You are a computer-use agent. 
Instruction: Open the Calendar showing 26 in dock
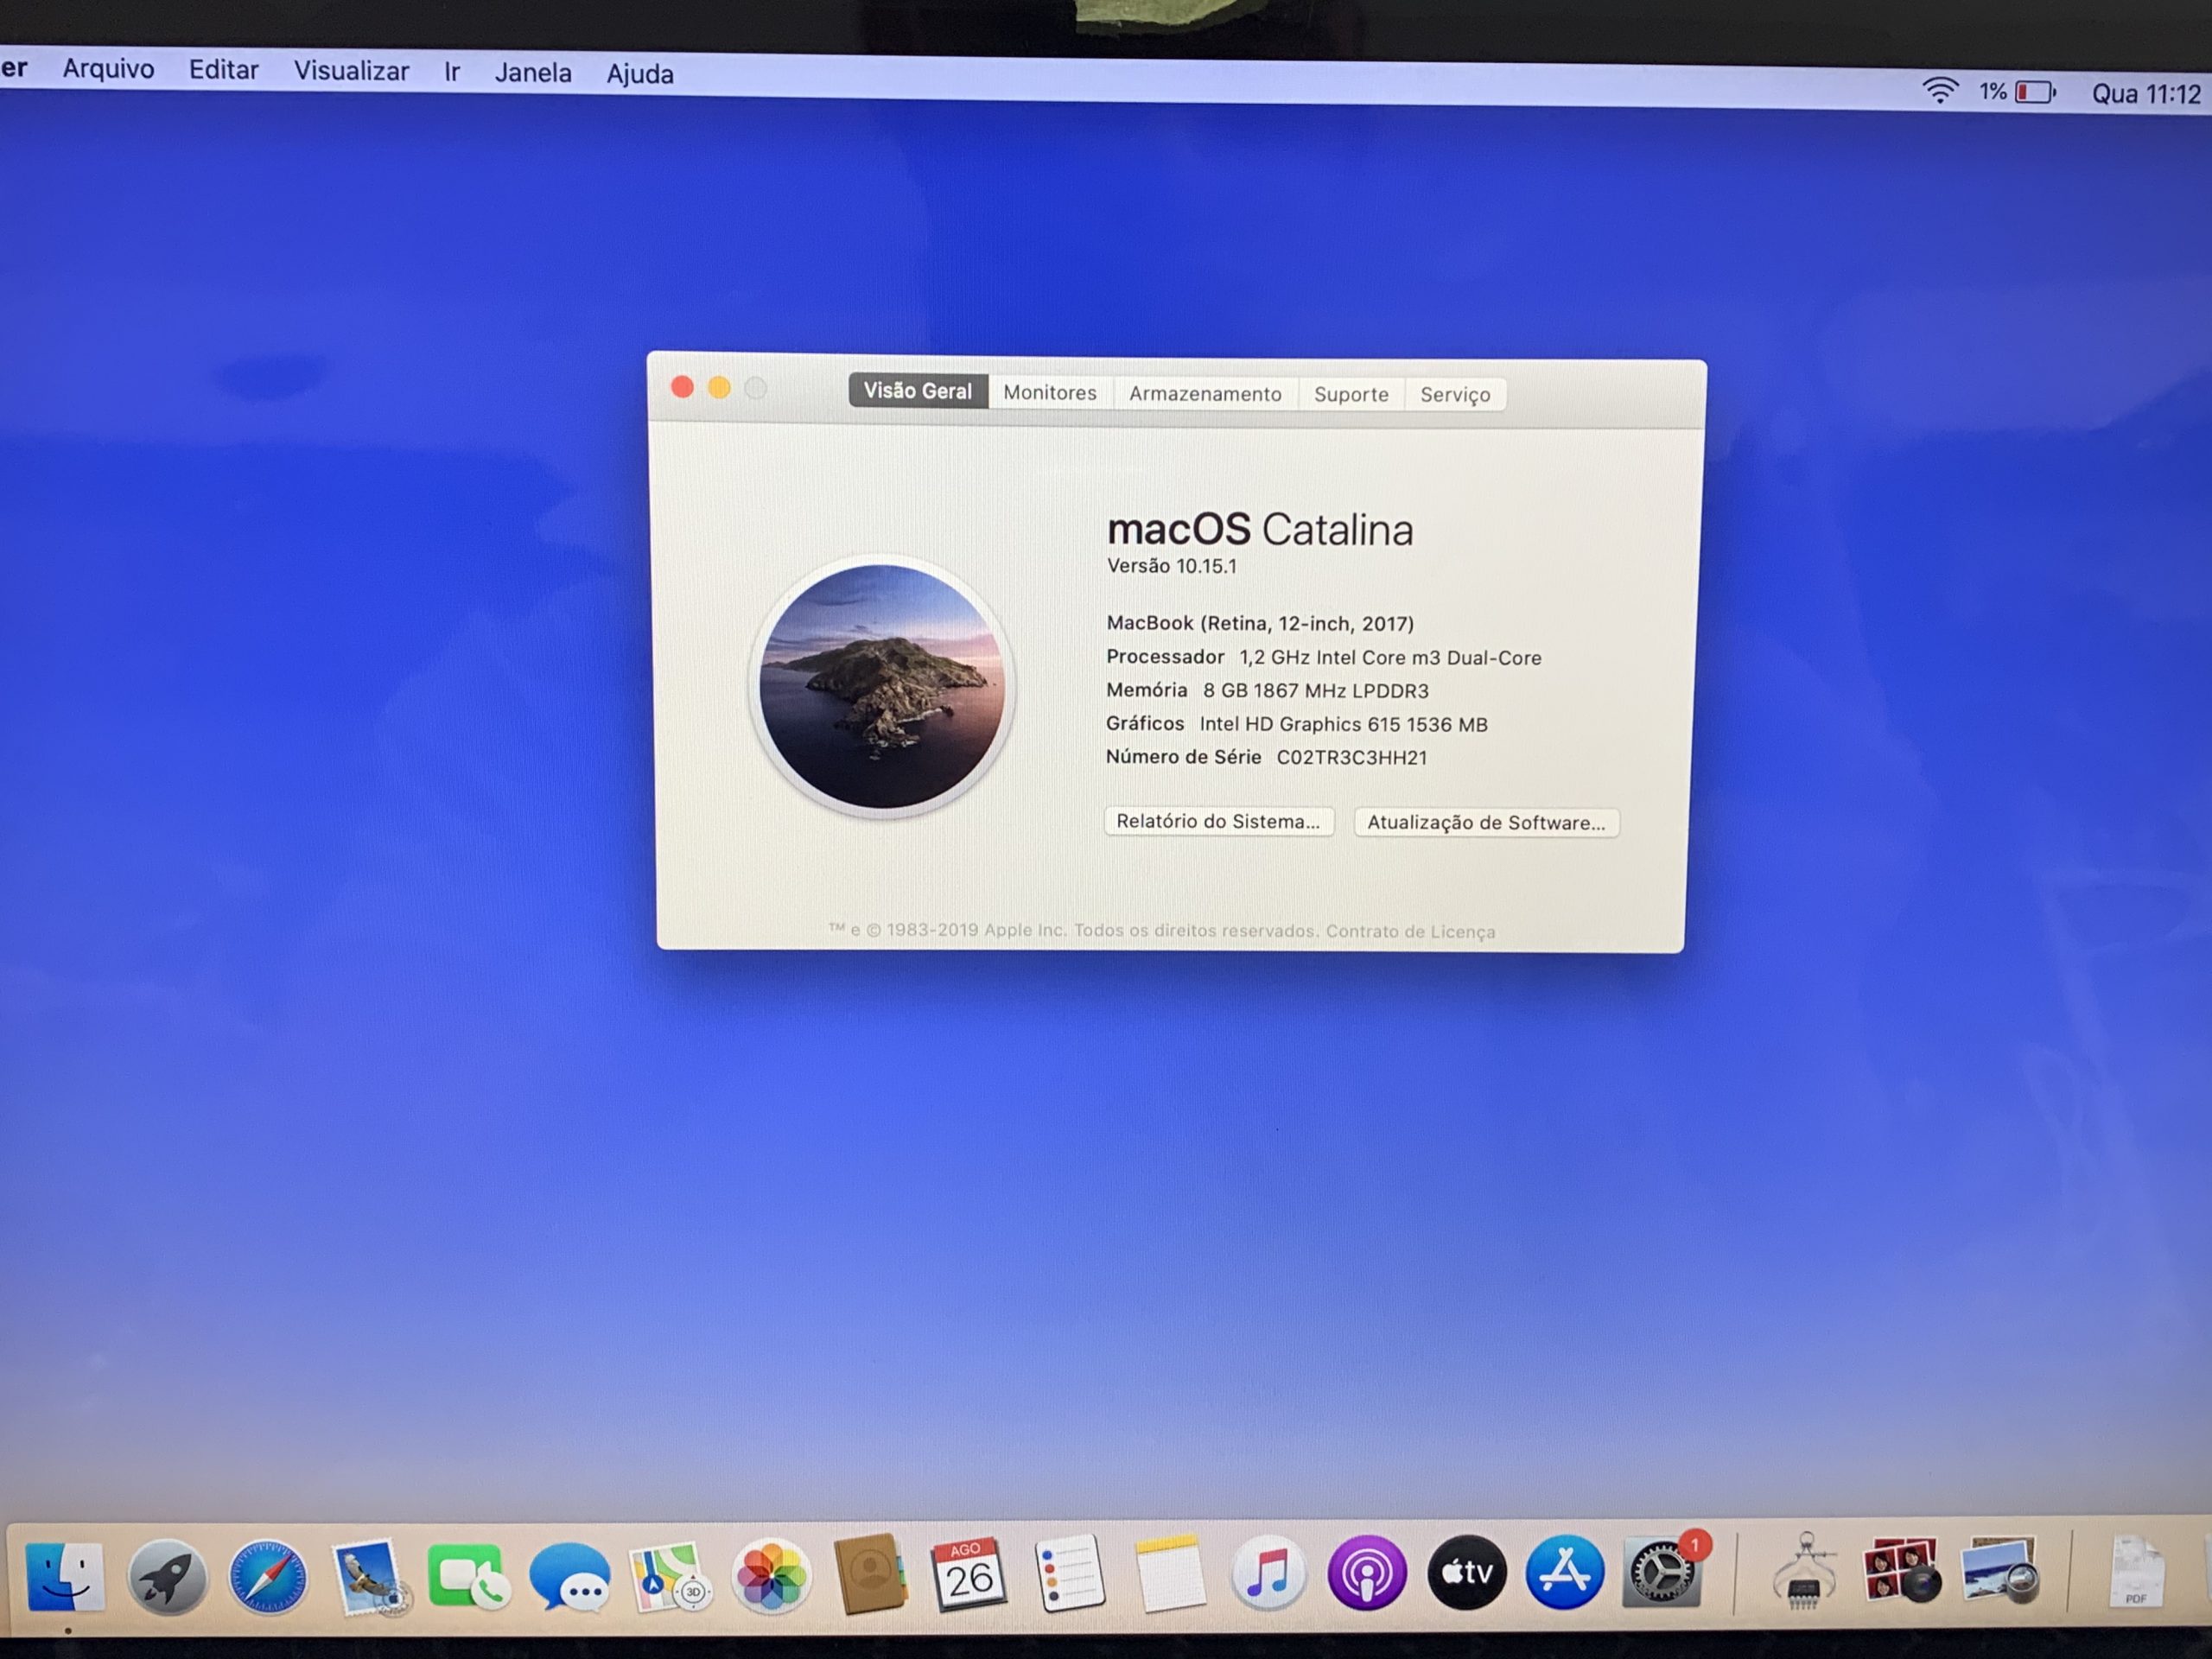968,1575
